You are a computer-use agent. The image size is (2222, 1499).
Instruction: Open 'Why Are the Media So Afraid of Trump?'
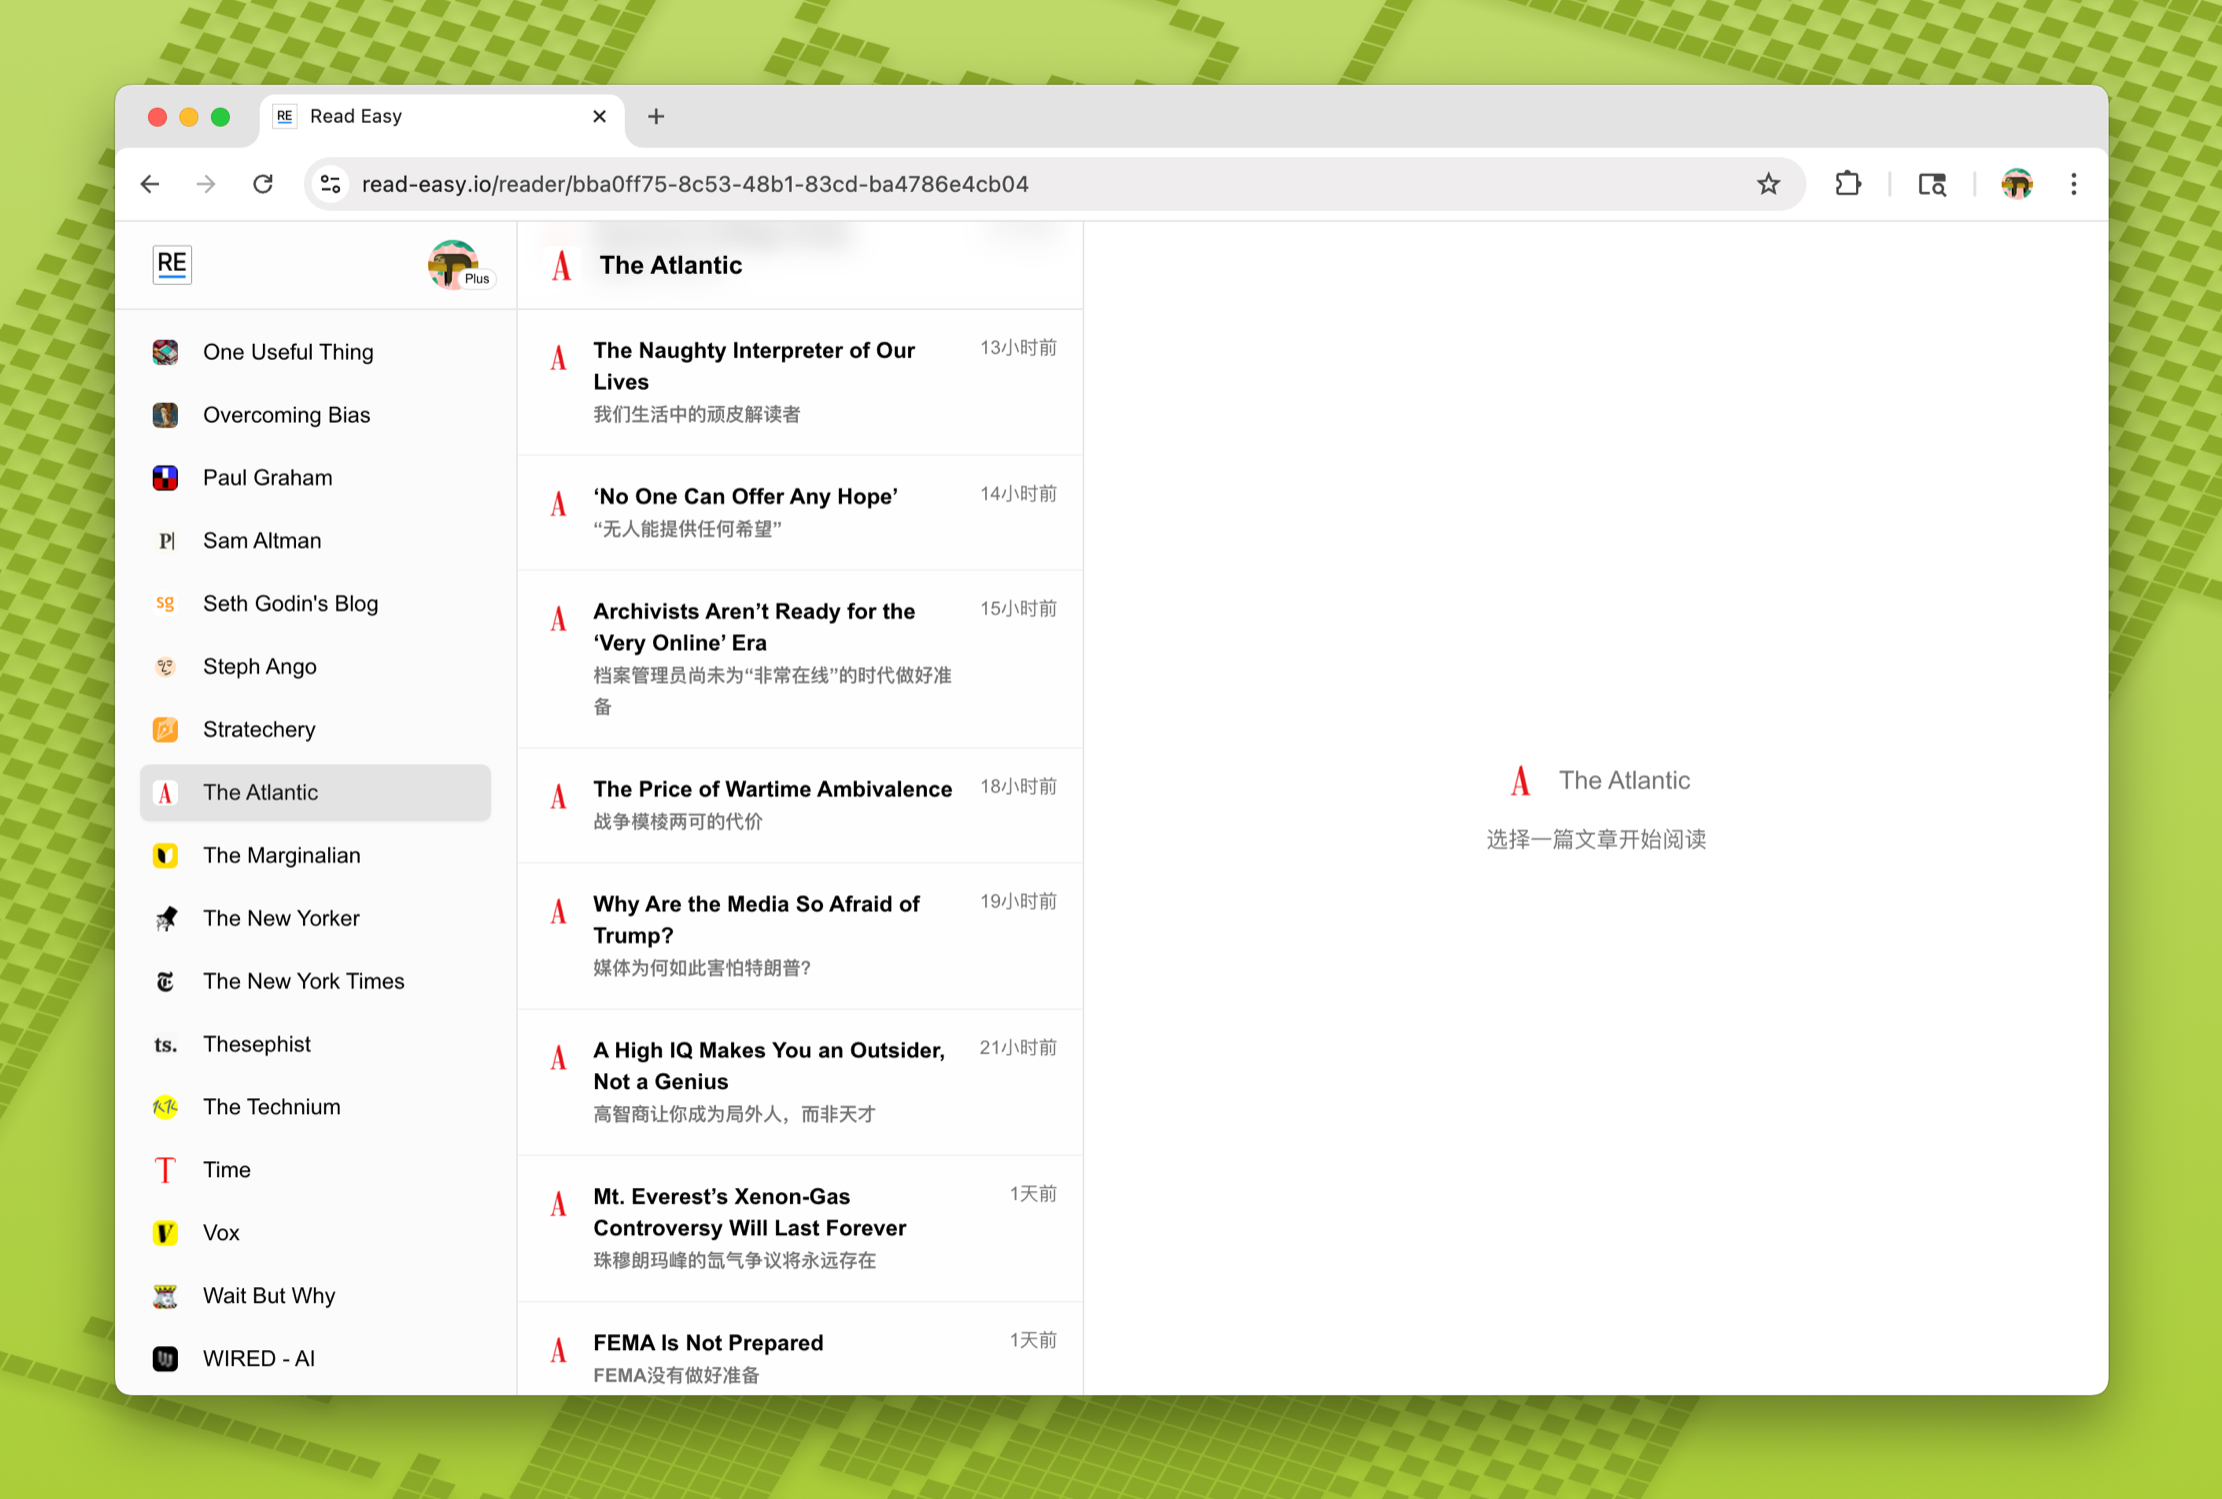800,936
